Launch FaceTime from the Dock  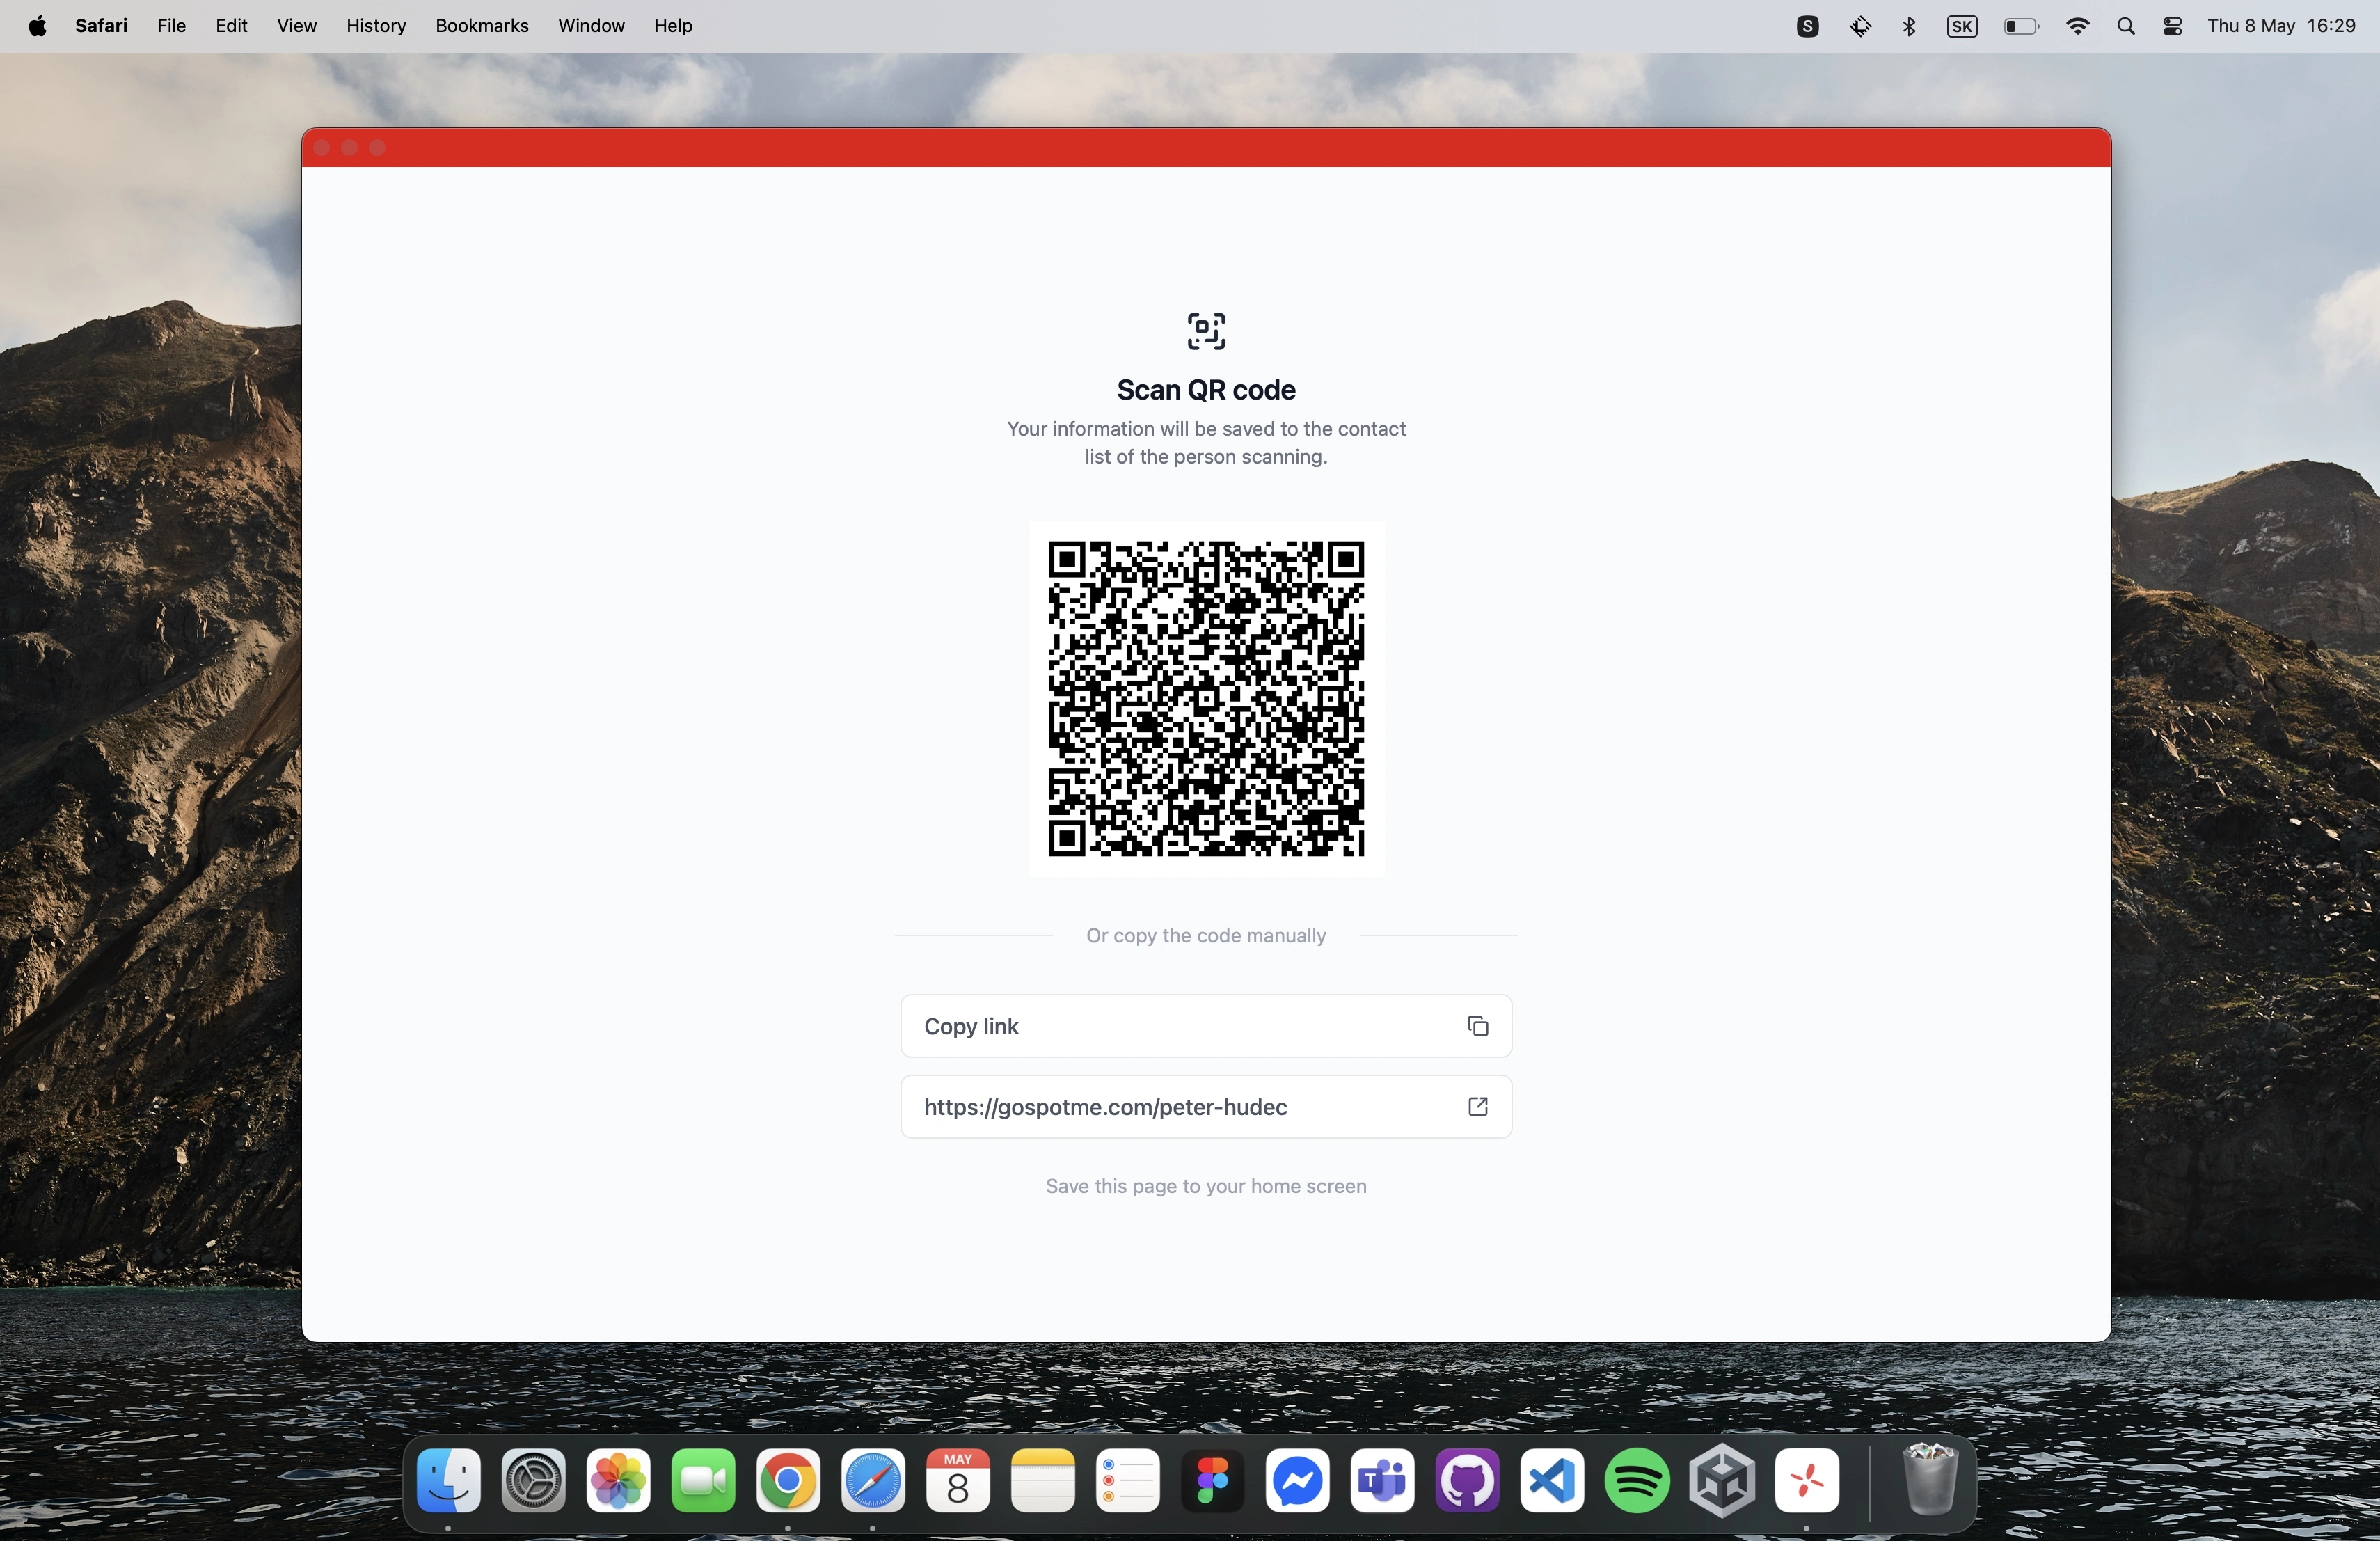[703, 1480]
